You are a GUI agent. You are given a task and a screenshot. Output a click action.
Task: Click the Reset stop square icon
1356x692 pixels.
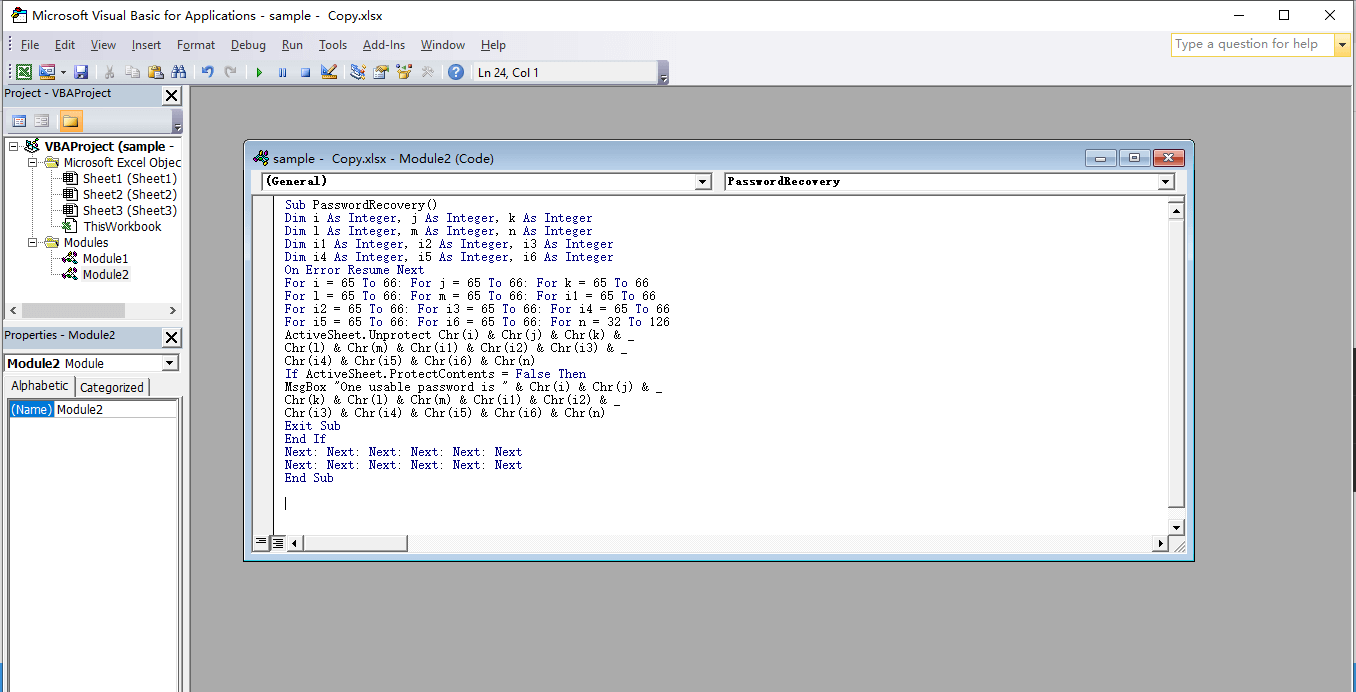coord(305,72)
